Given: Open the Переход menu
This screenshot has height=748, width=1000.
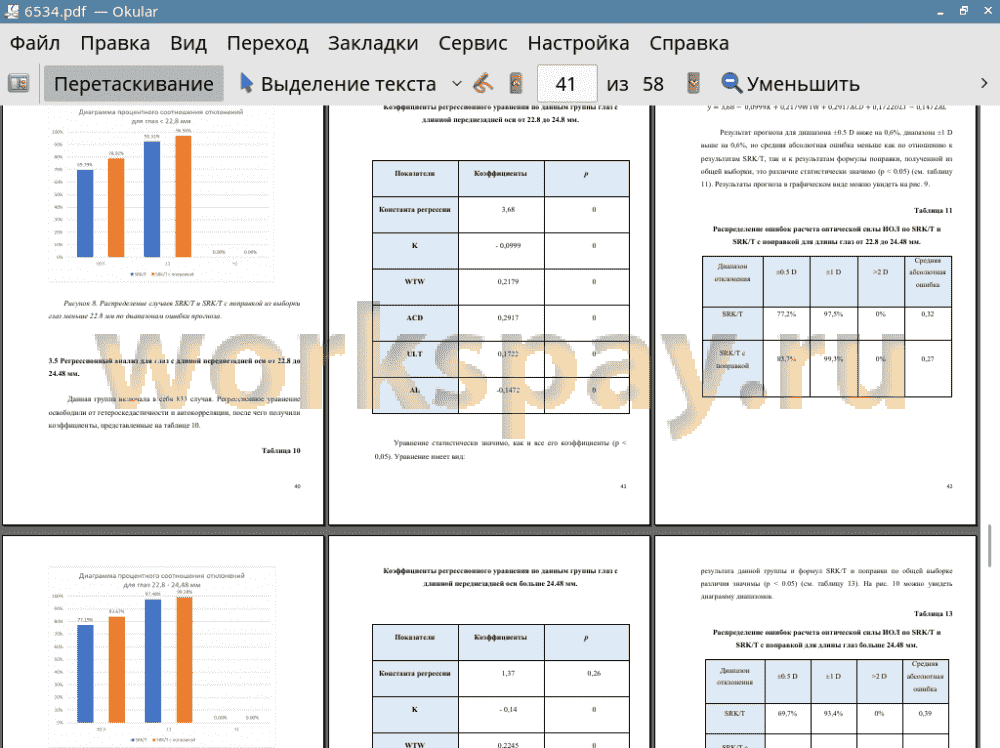Looking at the screenshot, I should point(267,43).
